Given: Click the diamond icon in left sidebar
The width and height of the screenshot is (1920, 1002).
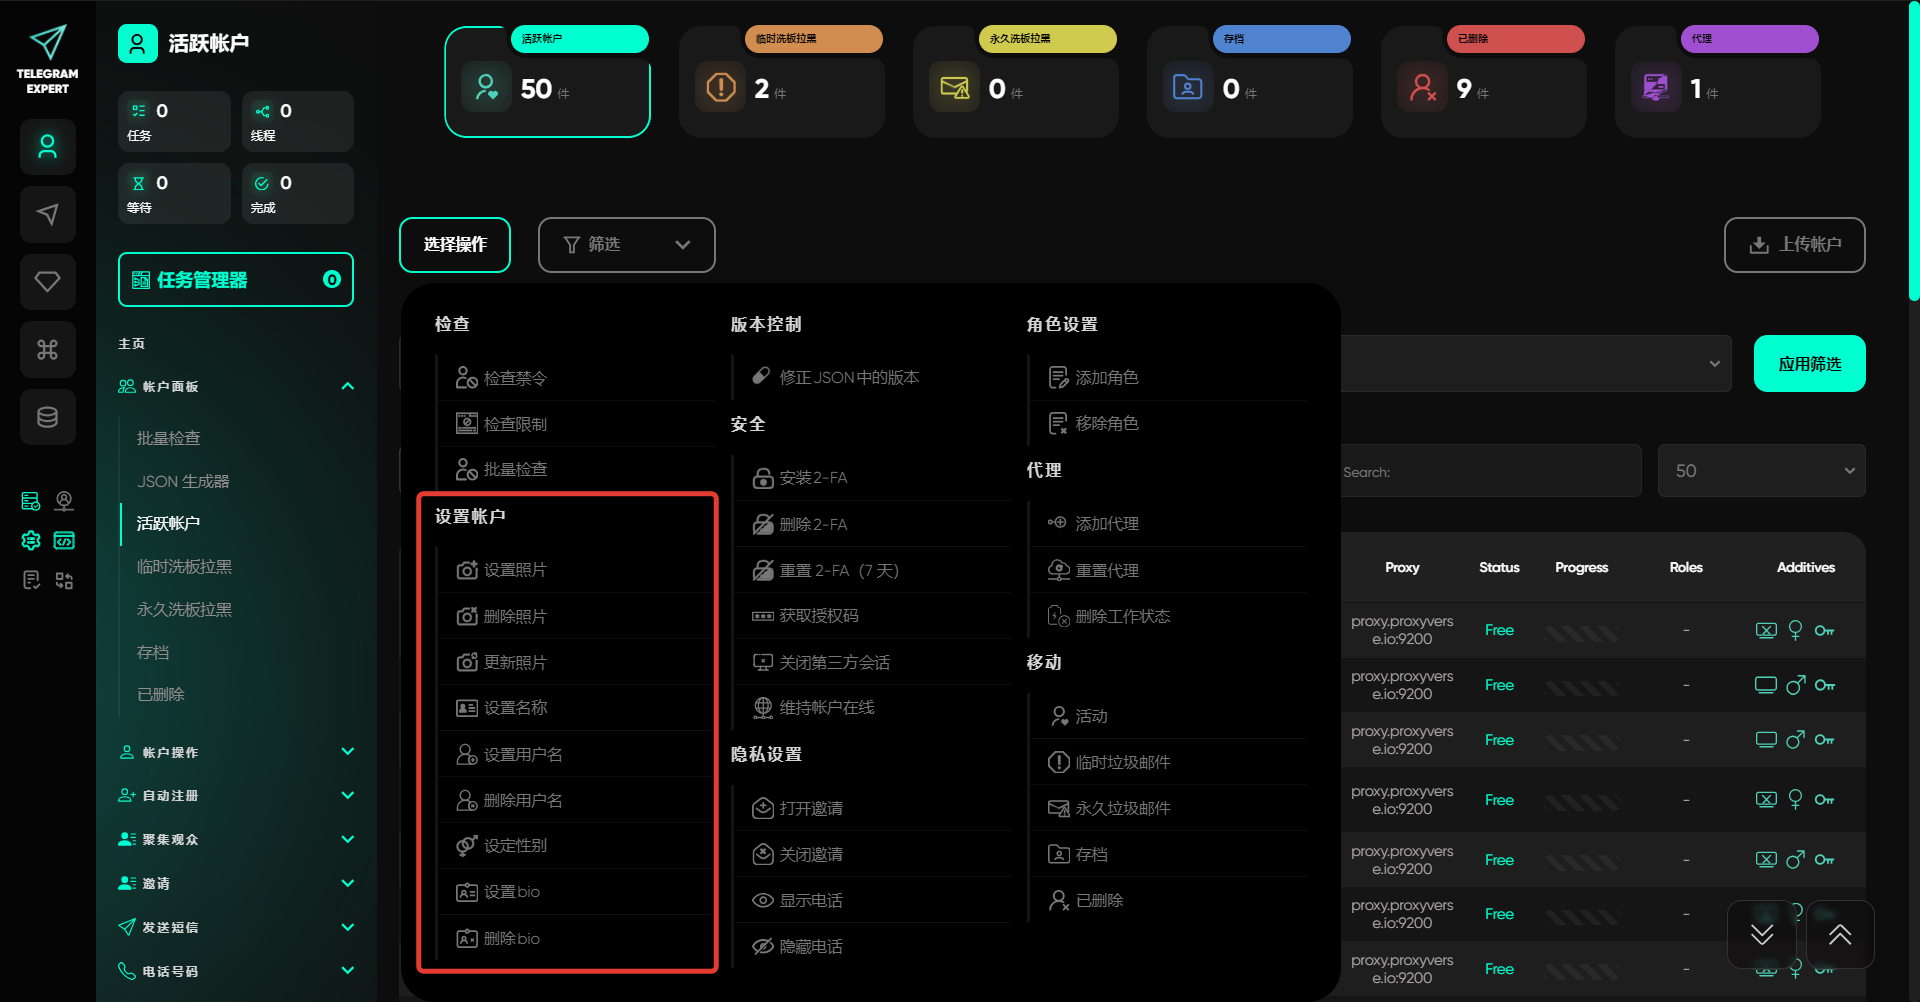Looking at the screenshot, I should [x=47, y=282].
